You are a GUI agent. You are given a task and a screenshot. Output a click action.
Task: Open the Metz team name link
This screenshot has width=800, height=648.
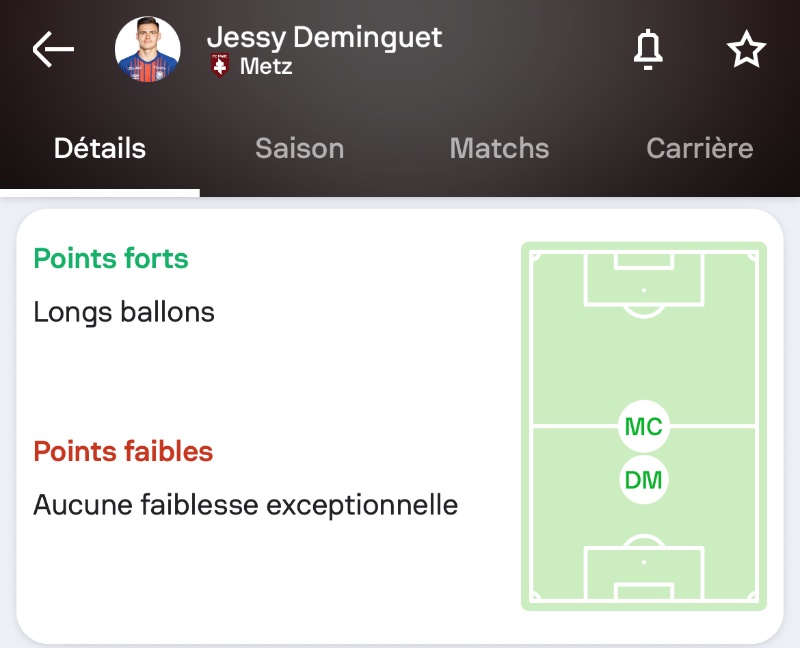pos(266,67)
